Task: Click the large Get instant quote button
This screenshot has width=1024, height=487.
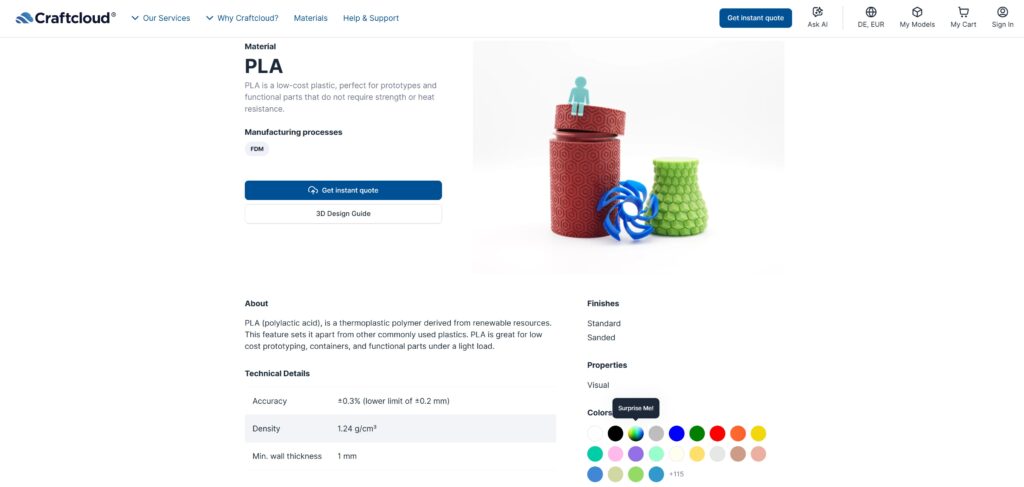Action: [344, 191]
